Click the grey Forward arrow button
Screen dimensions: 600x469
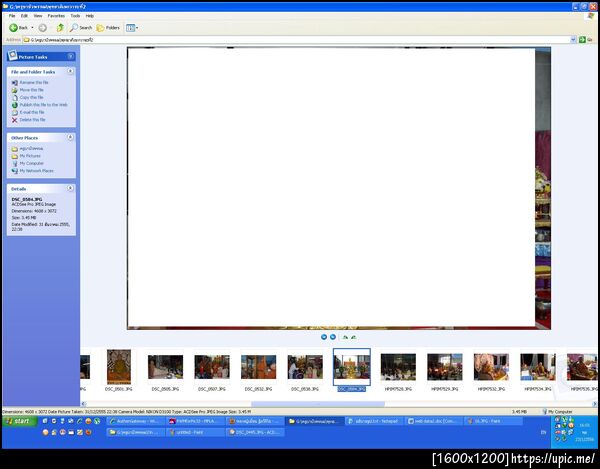pos(42,28)
